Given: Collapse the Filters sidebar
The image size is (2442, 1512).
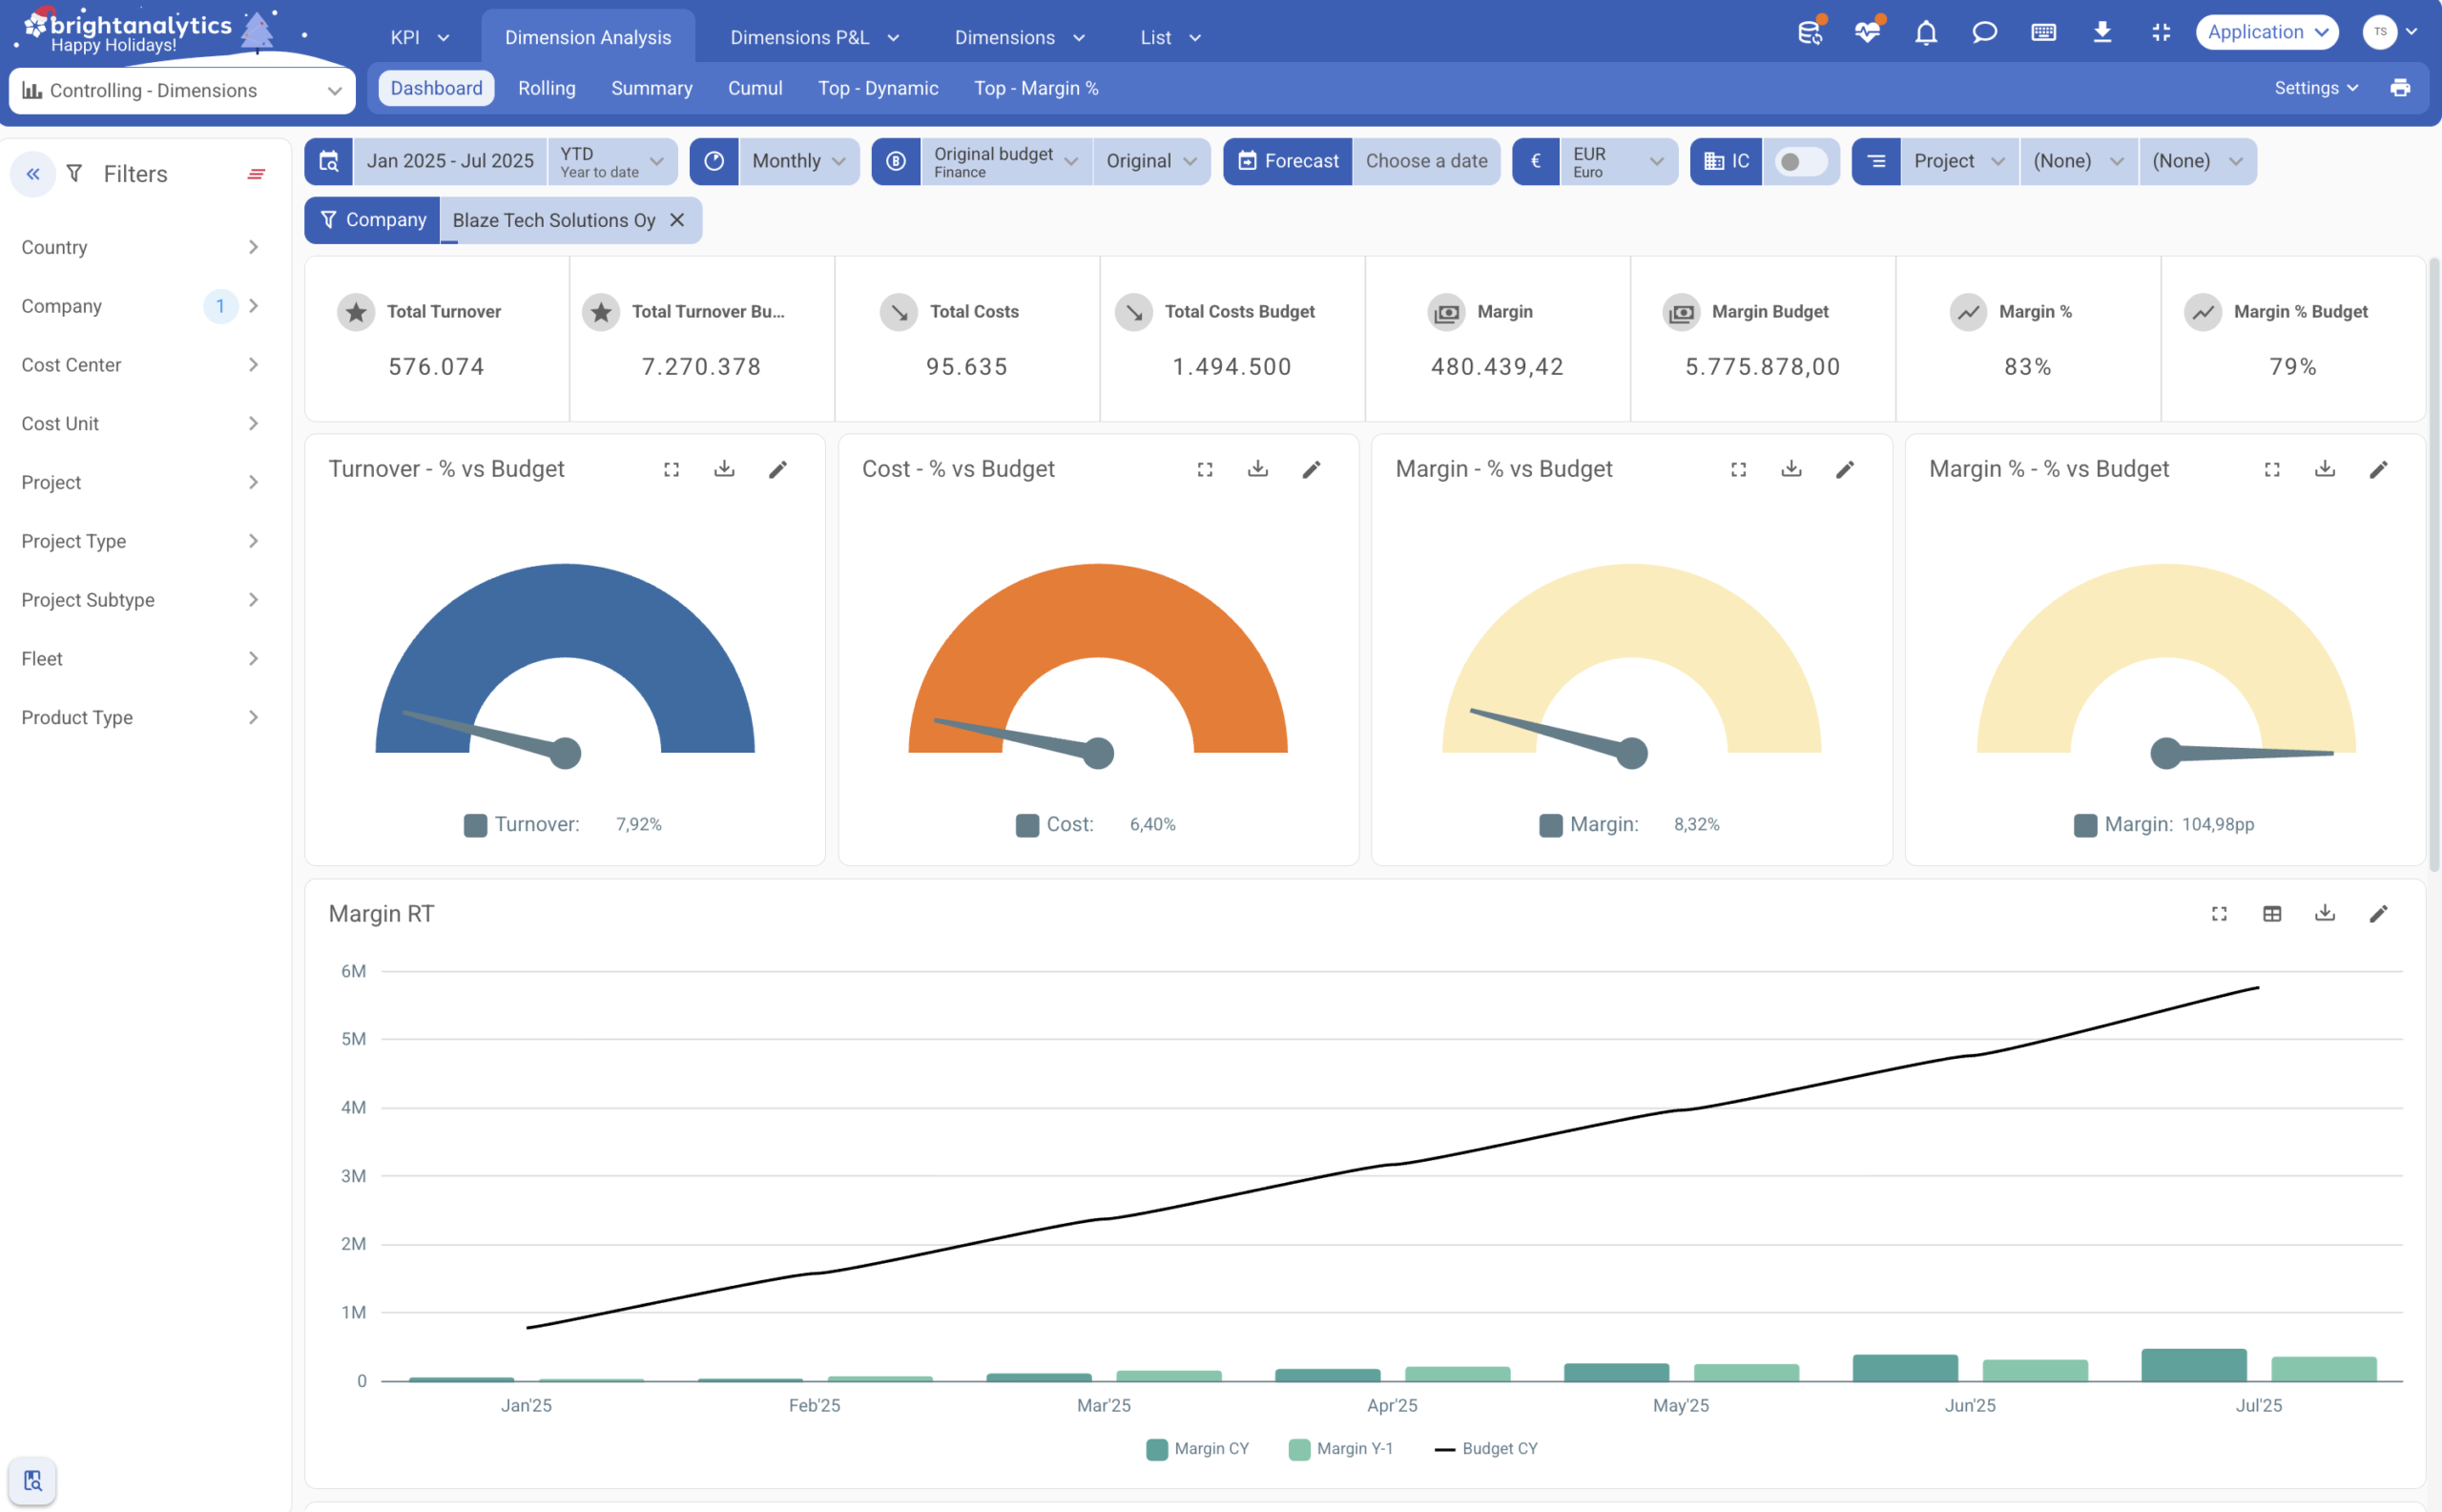Looking at the screenshot, I should [x=33, y=174].
